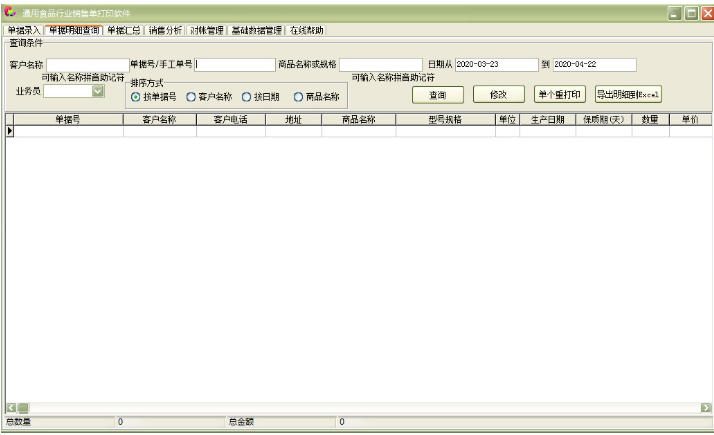714x435 pixels.
Task: Go to the 基础数据管理 tab
Action: coord(257,31)
